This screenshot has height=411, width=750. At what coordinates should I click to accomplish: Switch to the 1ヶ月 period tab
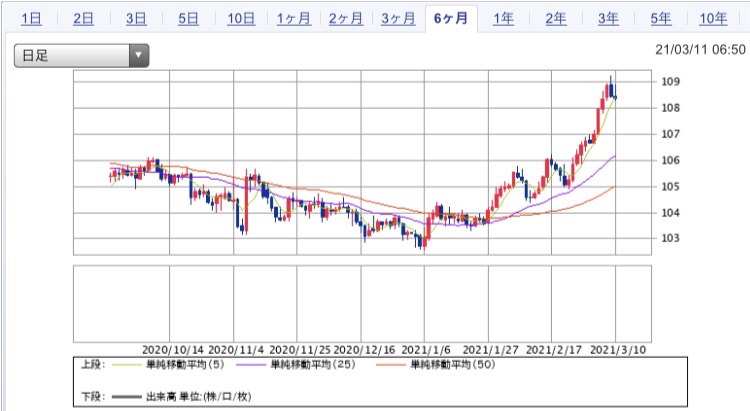[294, 19]
